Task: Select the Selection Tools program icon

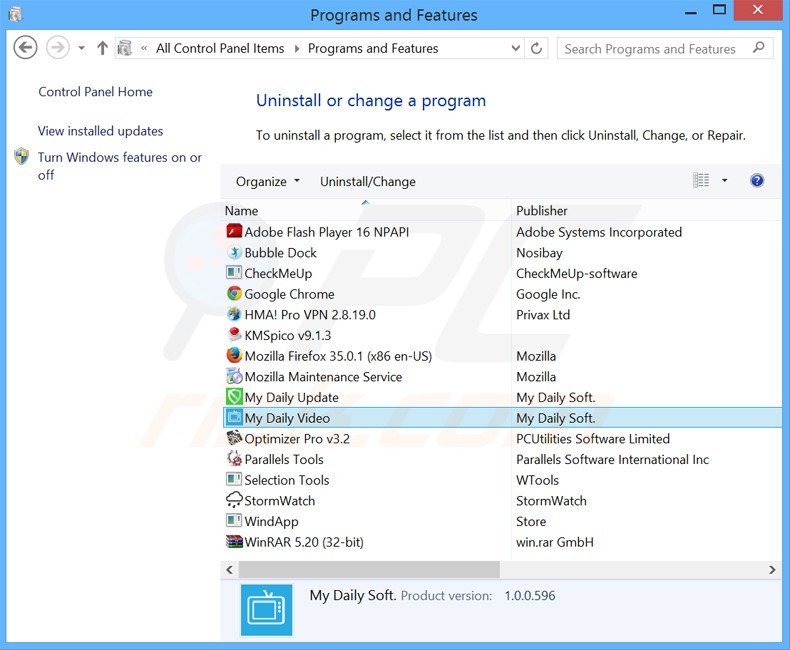Action: (234, 480)
